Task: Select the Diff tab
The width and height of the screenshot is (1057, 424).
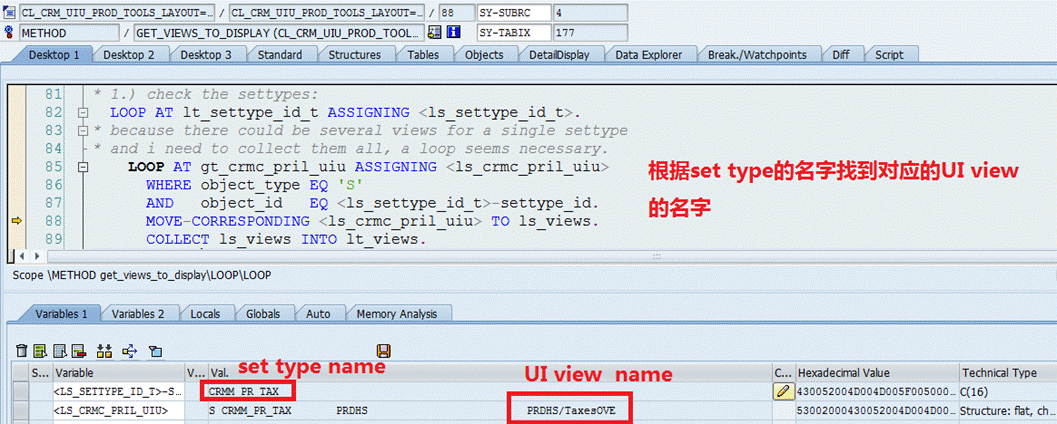Action: (x=841, y=55)
